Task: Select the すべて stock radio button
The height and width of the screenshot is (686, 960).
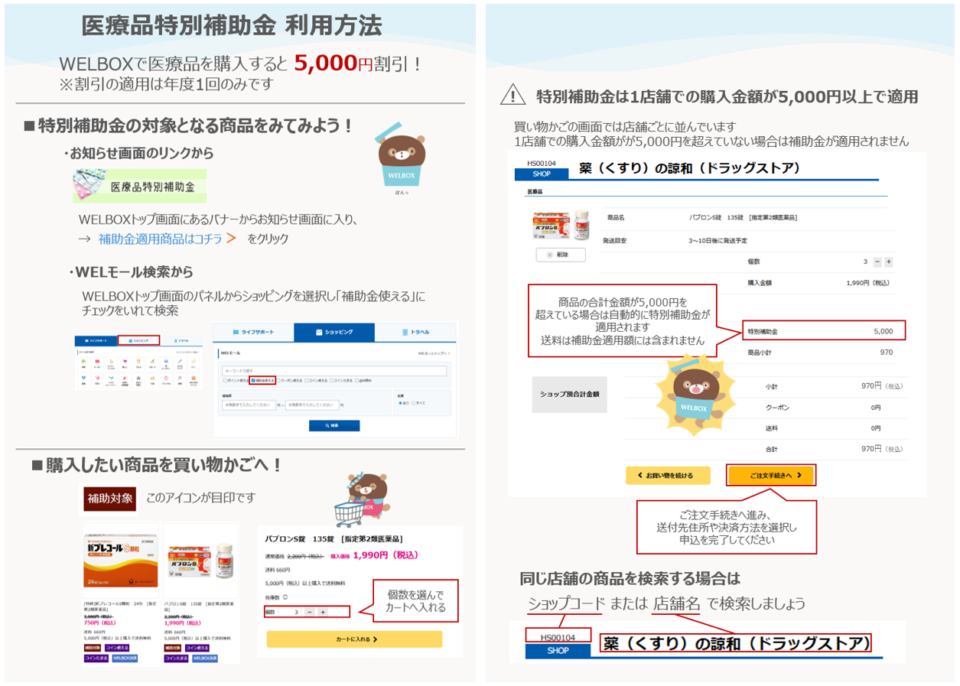Action: click(x=413, y=403)
